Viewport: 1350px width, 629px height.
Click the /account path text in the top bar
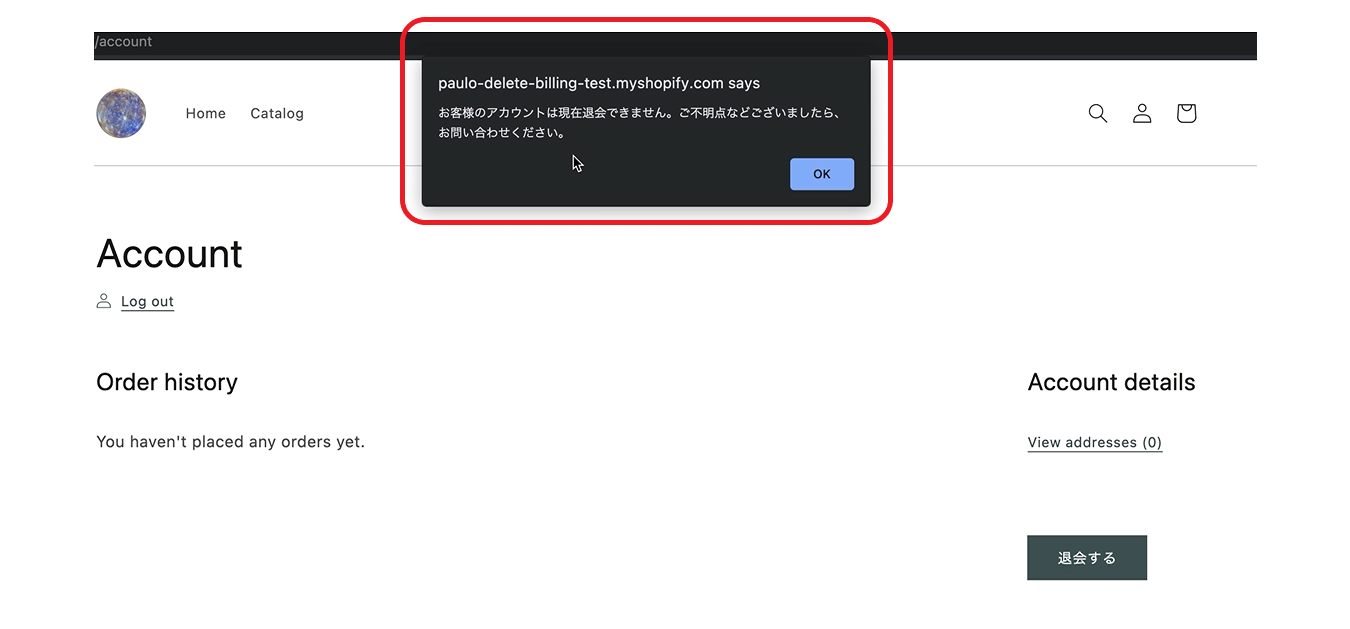tap(124, 42)
